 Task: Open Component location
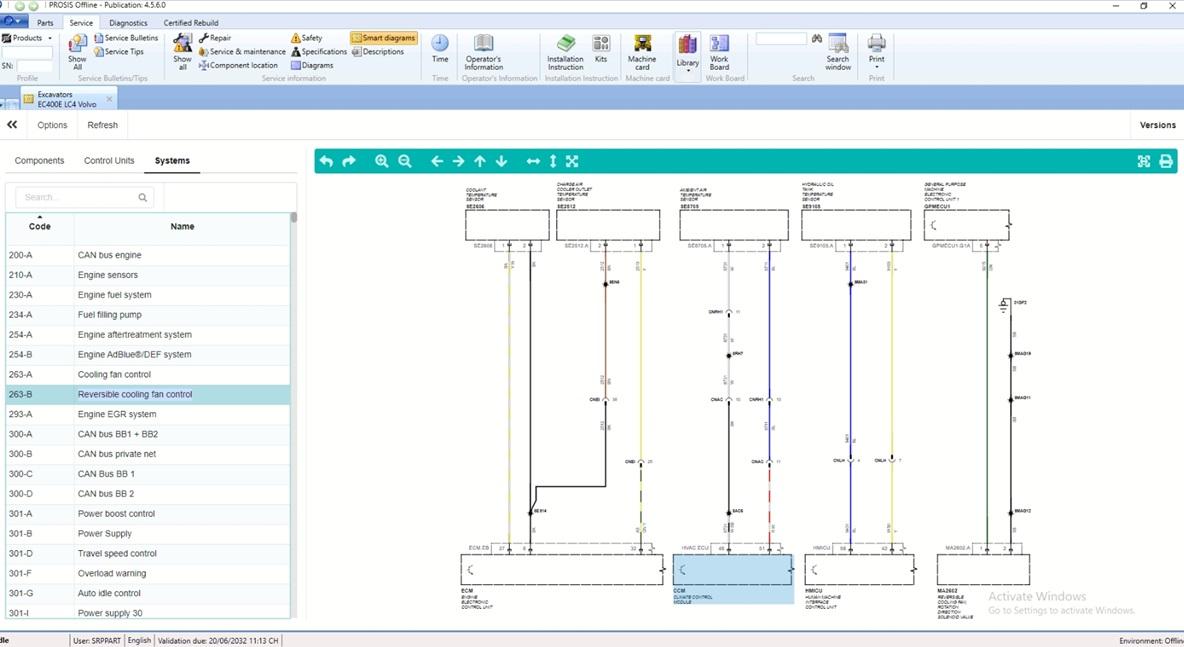[239, 65]
